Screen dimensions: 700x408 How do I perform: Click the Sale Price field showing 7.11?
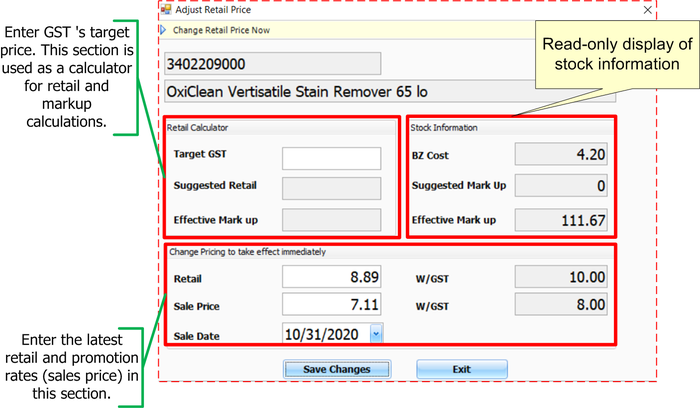point(332,304)
